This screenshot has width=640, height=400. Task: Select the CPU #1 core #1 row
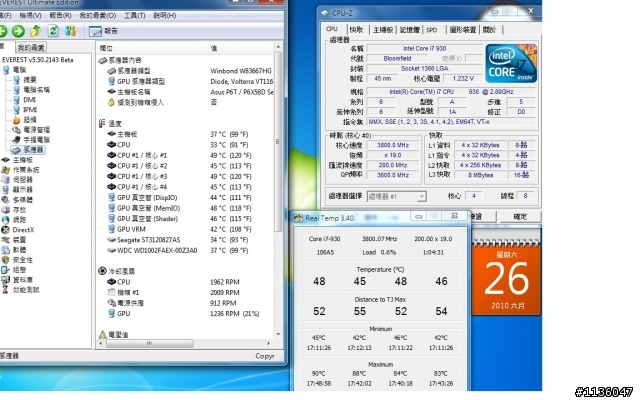click(x=185, y=156)
